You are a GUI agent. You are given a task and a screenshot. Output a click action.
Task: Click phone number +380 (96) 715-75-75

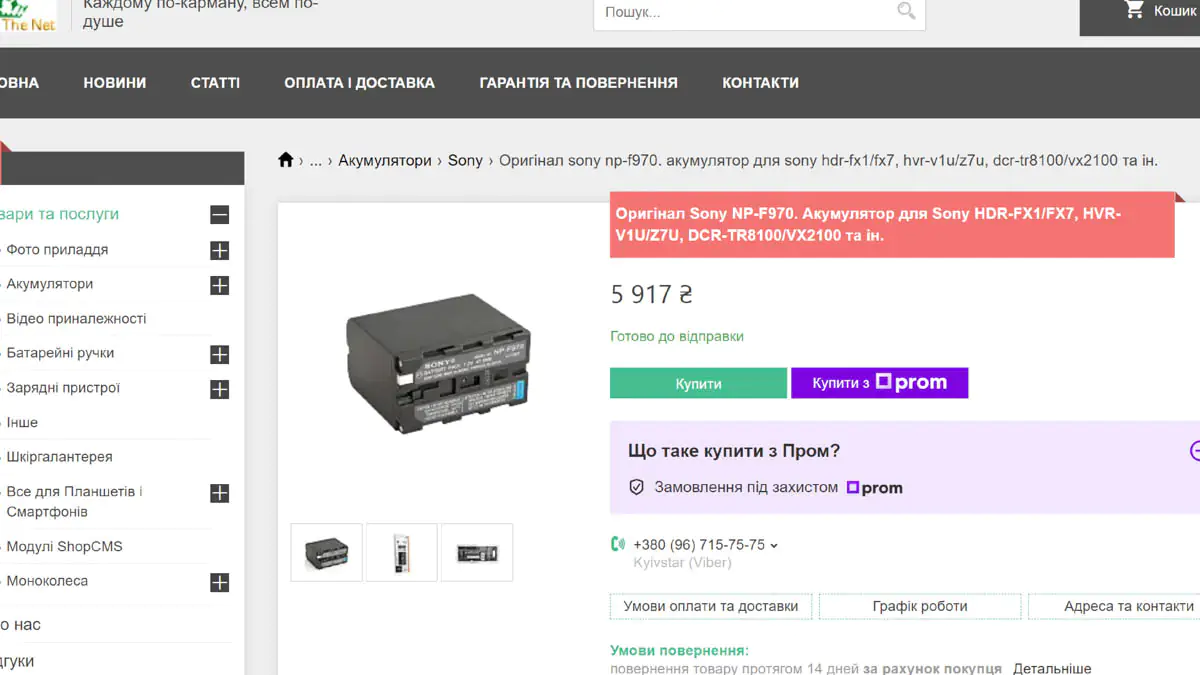[x=699, y=545]
